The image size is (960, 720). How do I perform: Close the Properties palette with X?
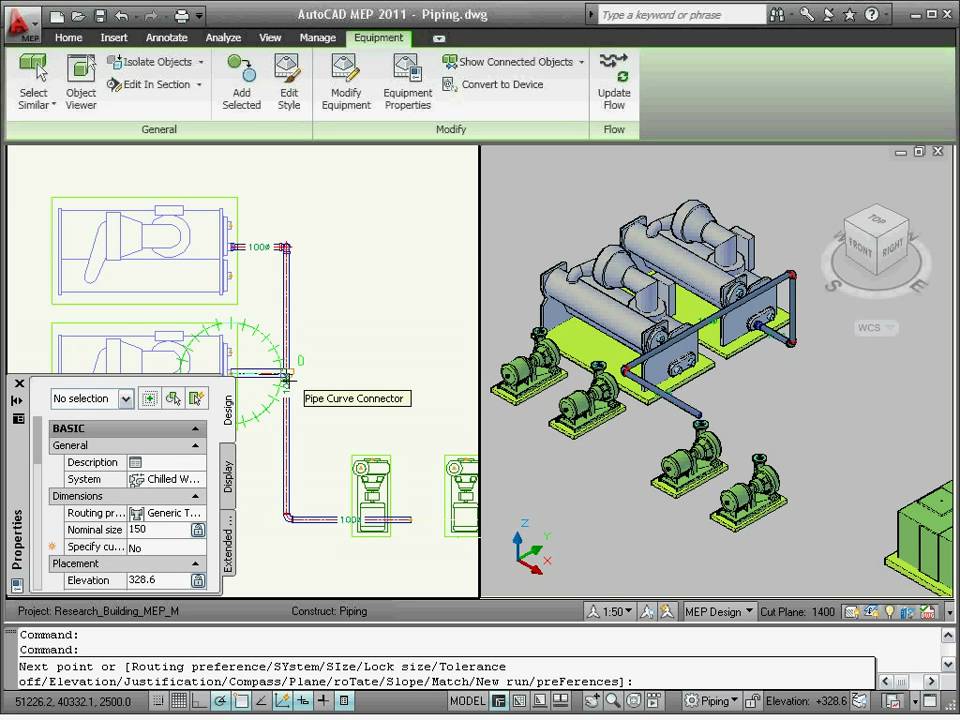[x=19, y=383]
